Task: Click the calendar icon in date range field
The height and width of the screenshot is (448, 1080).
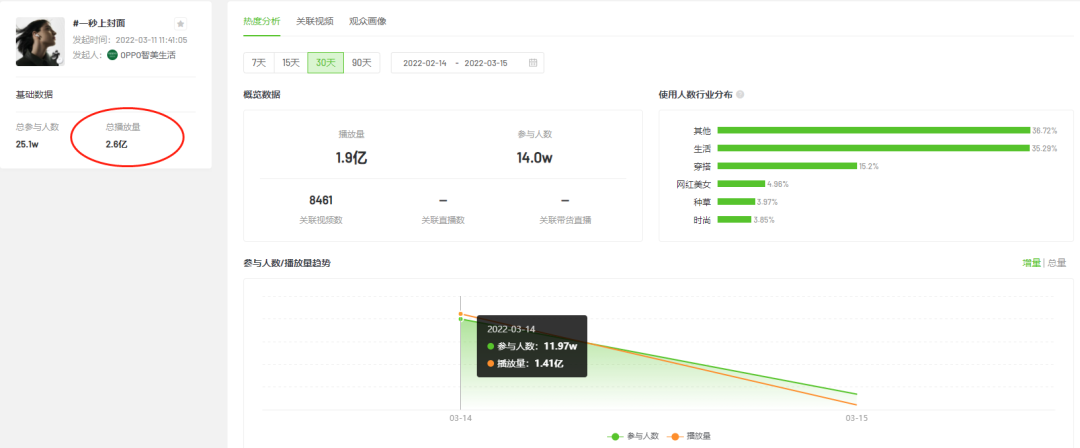Action: (x=533, y=63)
